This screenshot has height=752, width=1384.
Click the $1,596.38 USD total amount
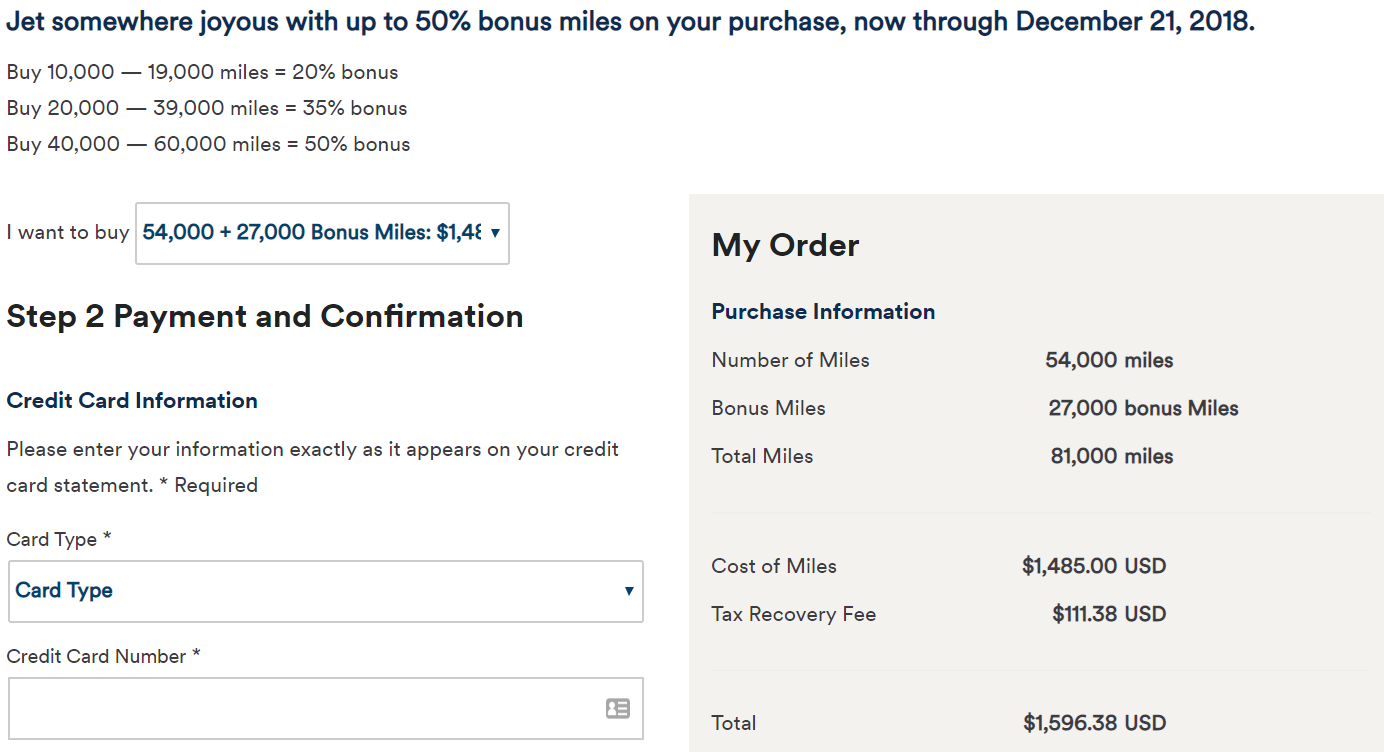point(1094,723)
